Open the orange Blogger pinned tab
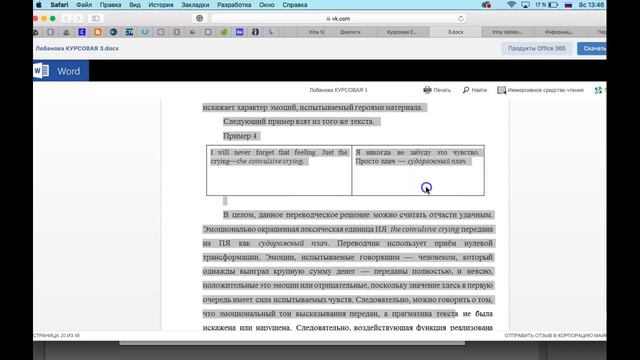 pos(98,32)
